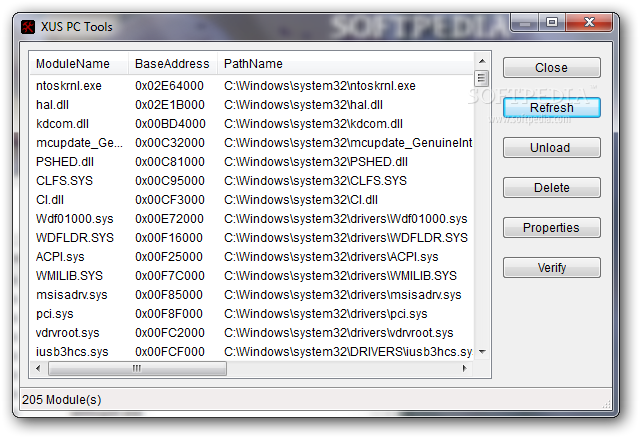Viewport: 640px width, 438px height.
Task: Click path C:\Windows\system32\drivers\ACPI.sys
Action: [x=331, y=257]
